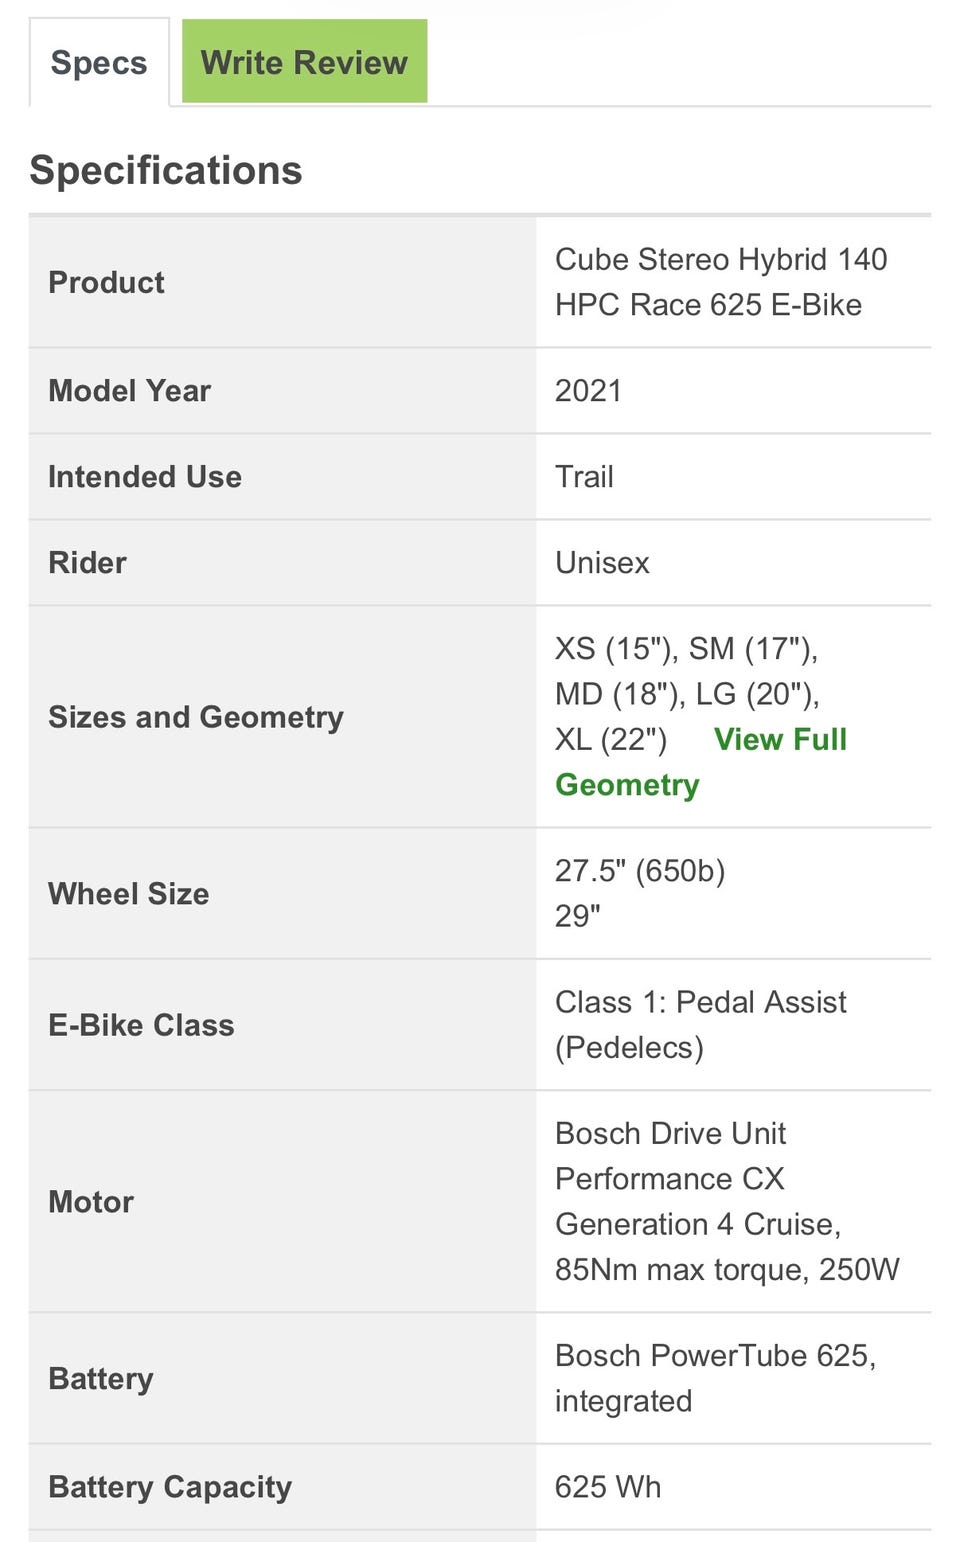The height and width of the screenshot is (1542, 960).
Task: Select the Sizes and Geometry label
Action: [x=196, y=717]
